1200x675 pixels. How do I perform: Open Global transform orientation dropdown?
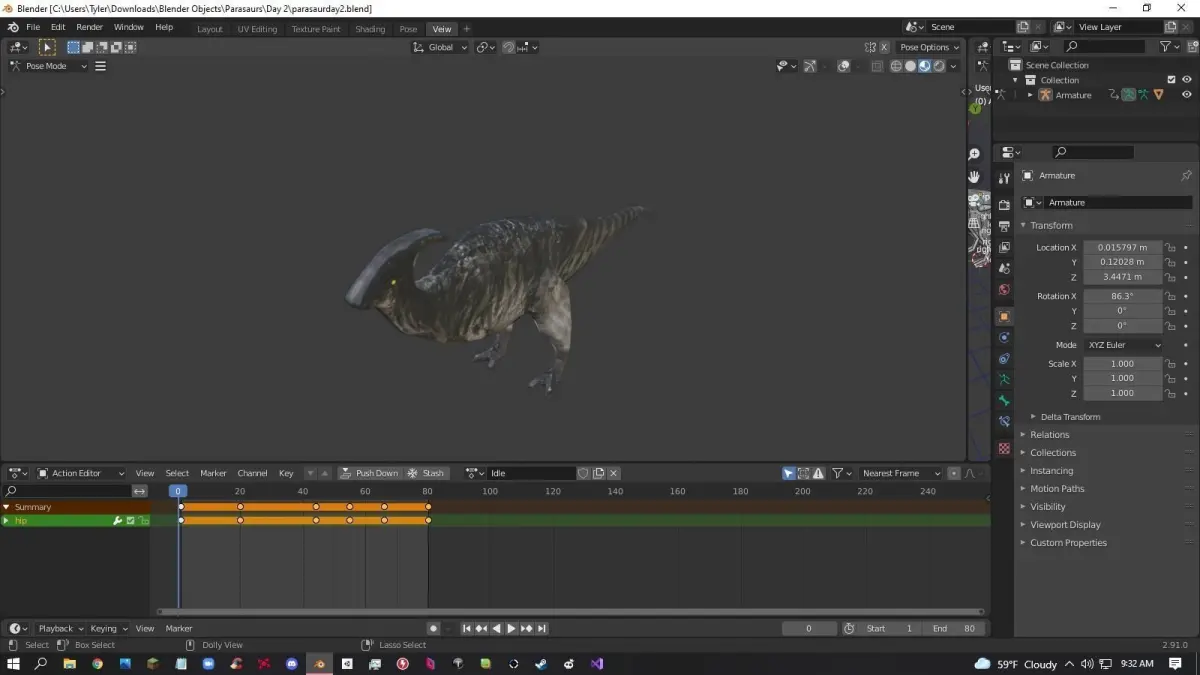point(440,47)
